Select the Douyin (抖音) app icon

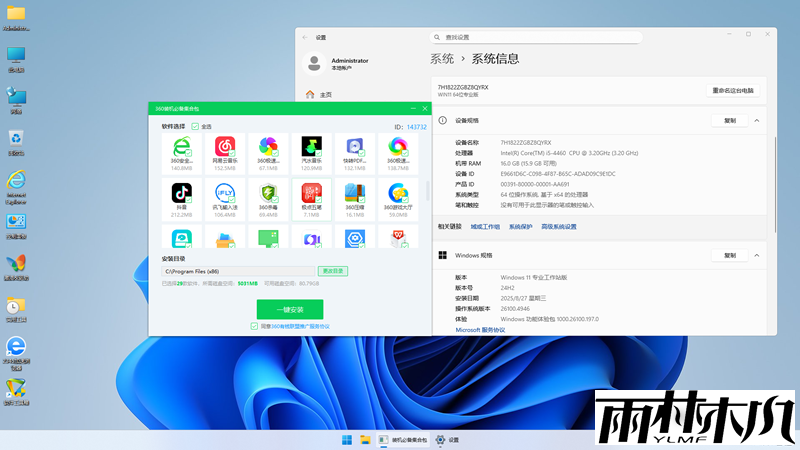181,192
